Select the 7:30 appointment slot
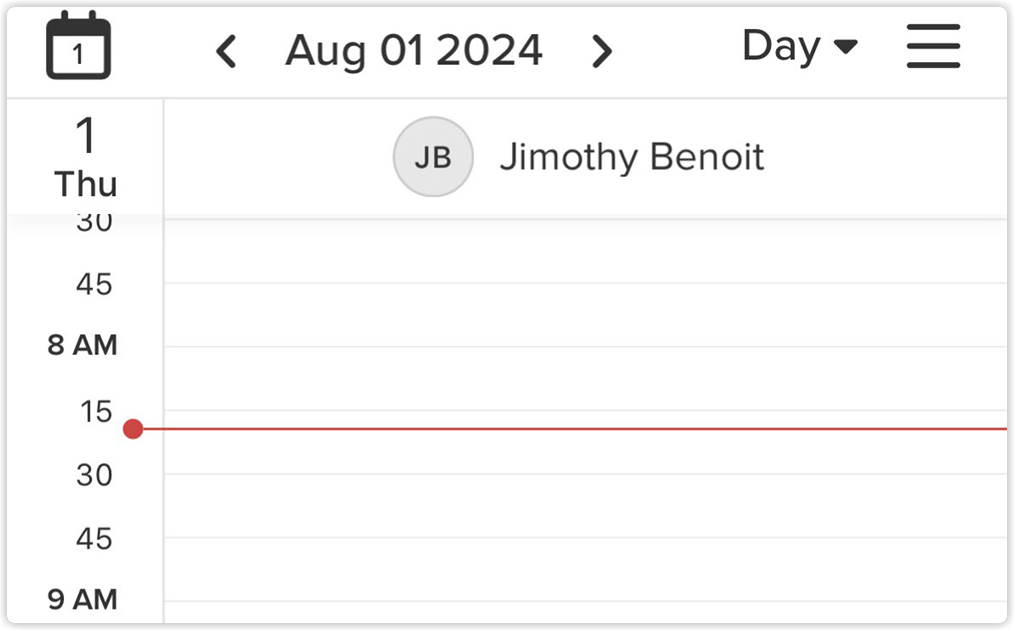Screen dimensions: 1015x631 click(585, 251)
